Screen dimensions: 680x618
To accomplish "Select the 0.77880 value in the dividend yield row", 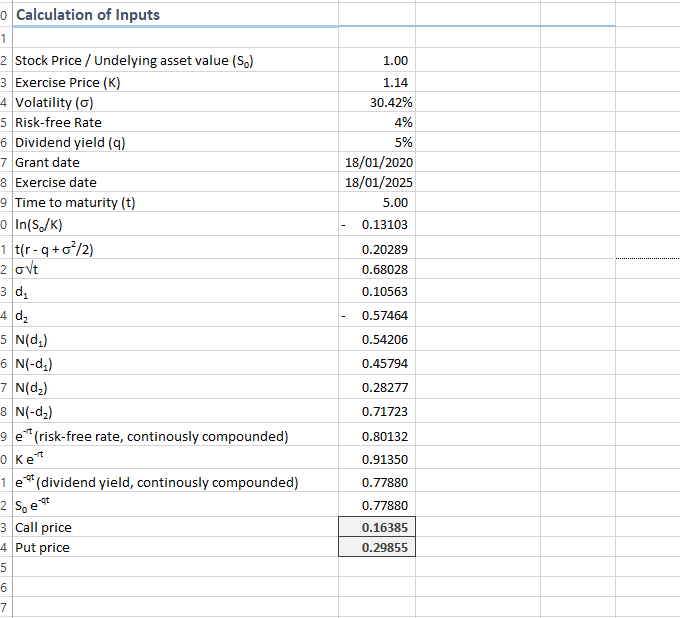I will click(x=377, y=481).
